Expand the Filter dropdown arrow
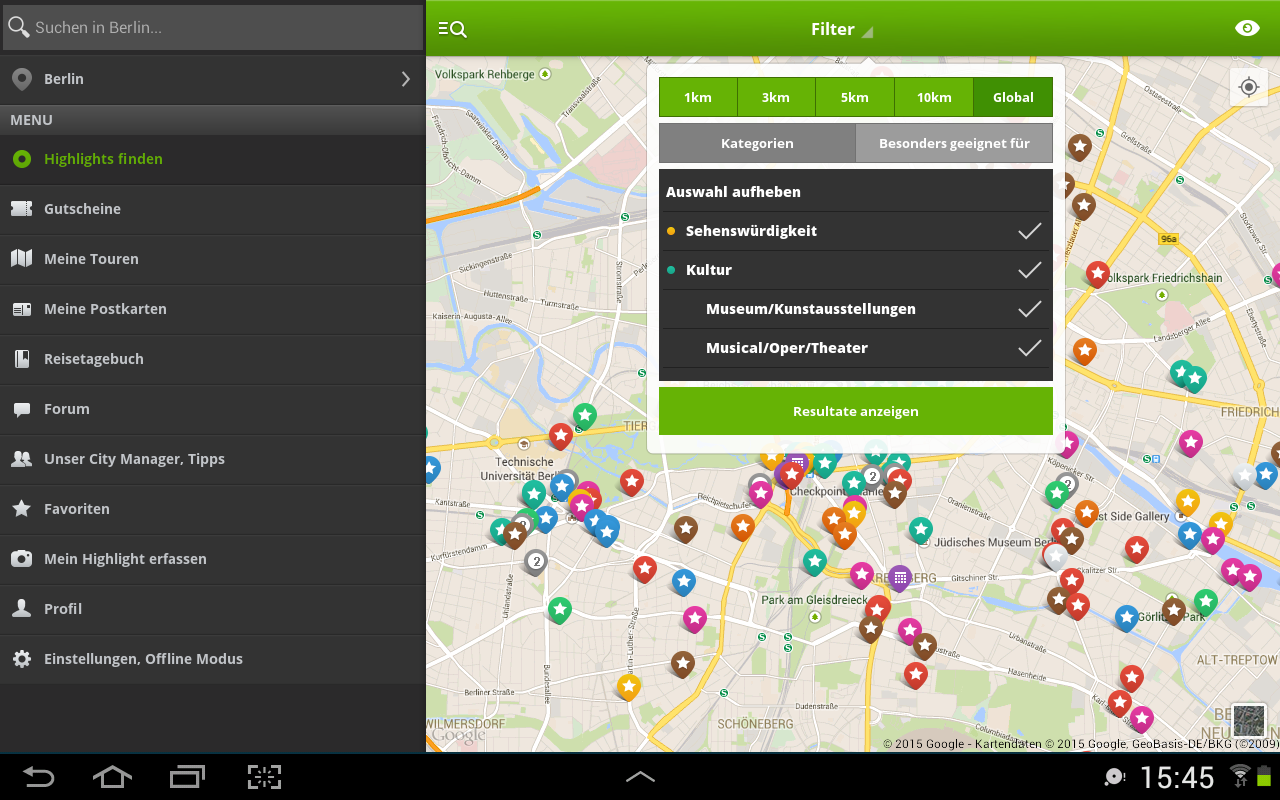Screen dimensions: 1280x800 pyautogui.click(x=867, y=31)
